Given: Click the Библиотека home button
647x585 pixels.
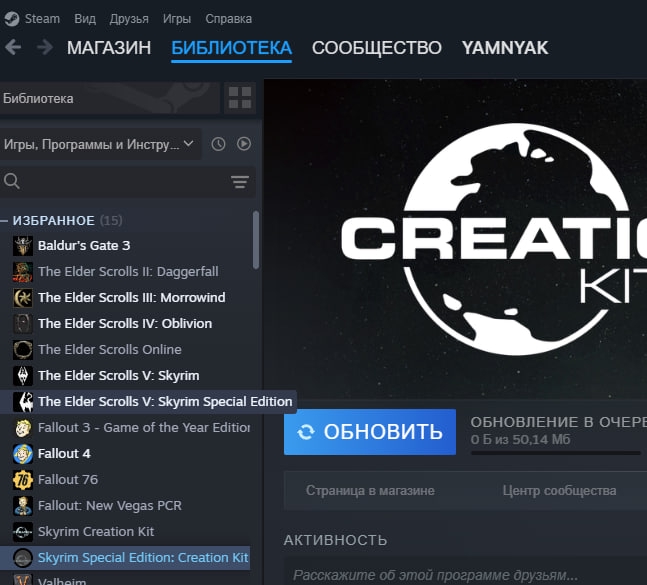Looking at the screenshot, I should tap(109, 98).
